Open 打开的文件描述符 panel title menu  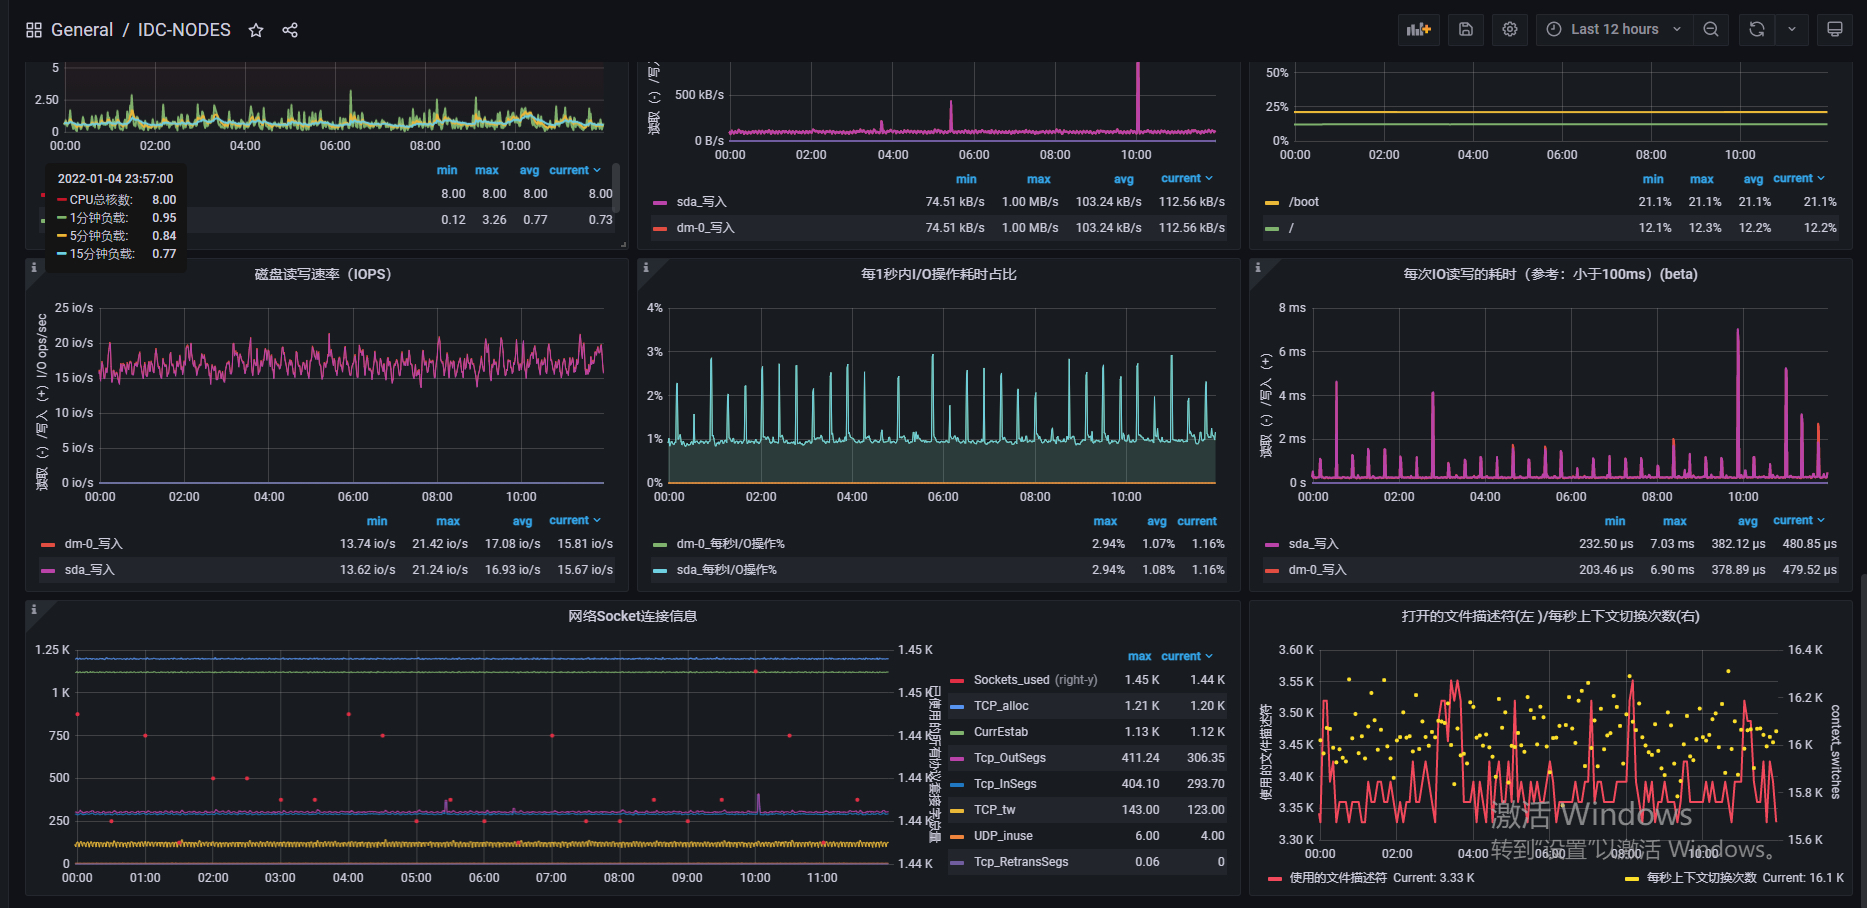point(1550,616)
